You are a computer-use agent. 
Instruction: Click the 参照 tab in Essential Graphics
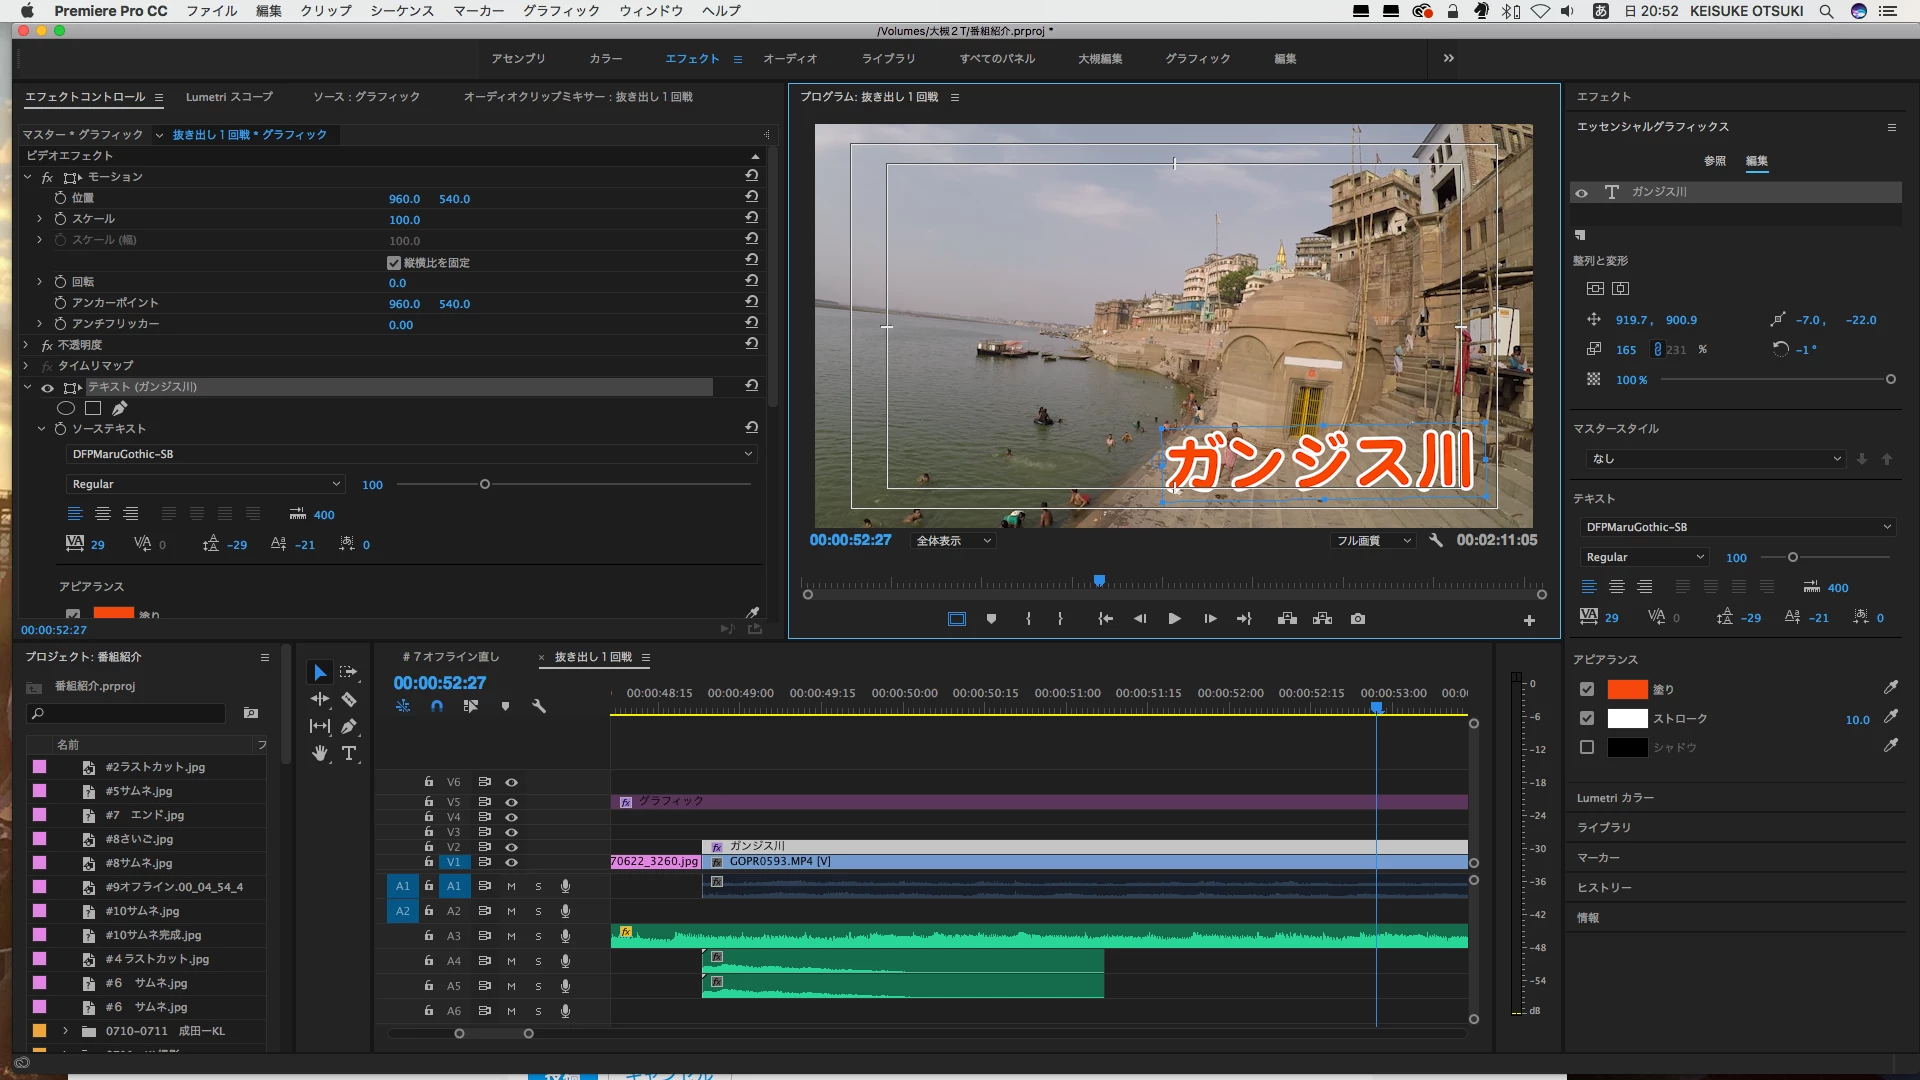tap(1715, 161)
